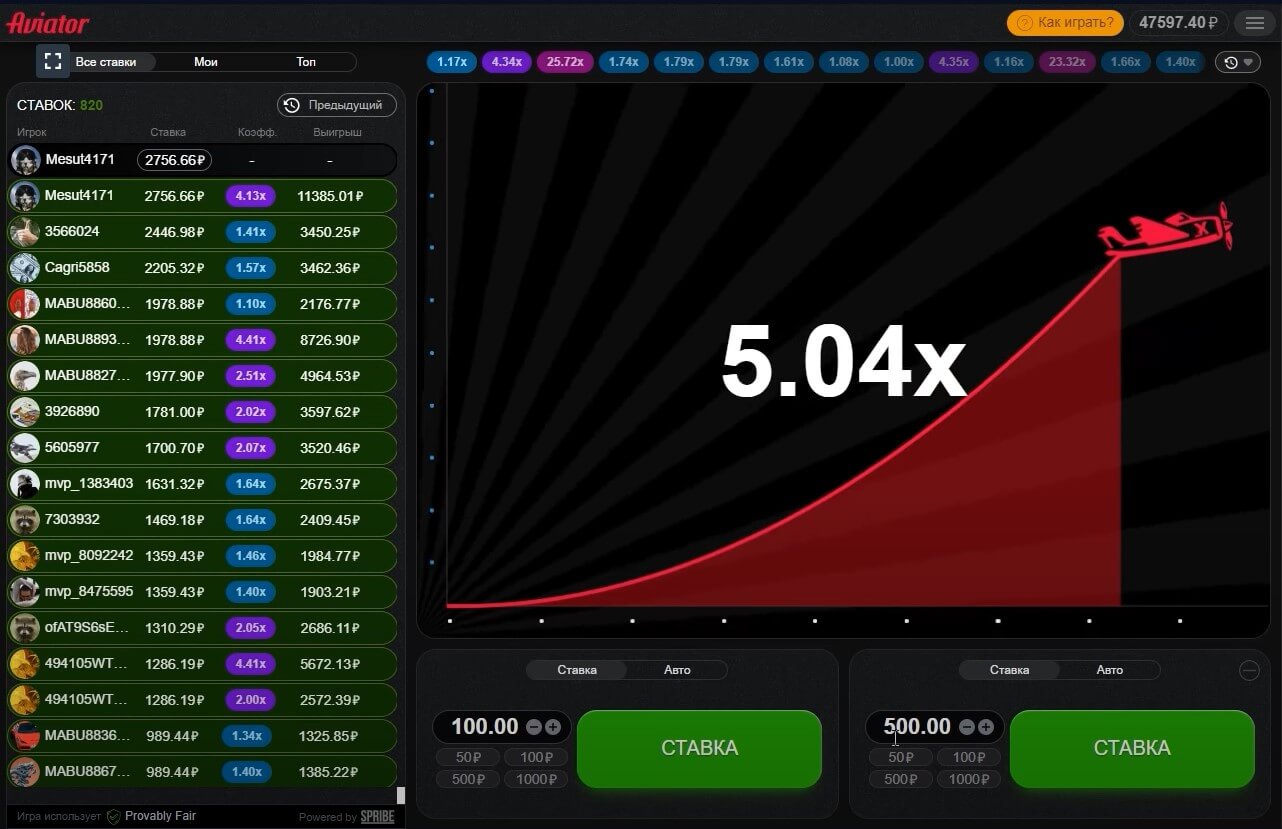
Task: Select Авто mode in first bet panel
Action: click(x=677, y=670)
